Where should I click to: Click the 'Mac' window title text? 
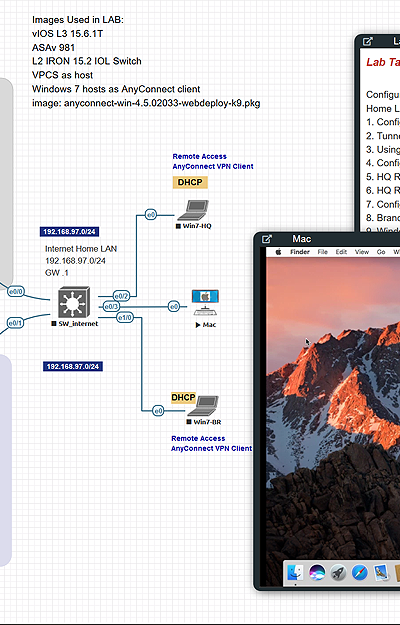pyautogui.click(x=302, y=239)
